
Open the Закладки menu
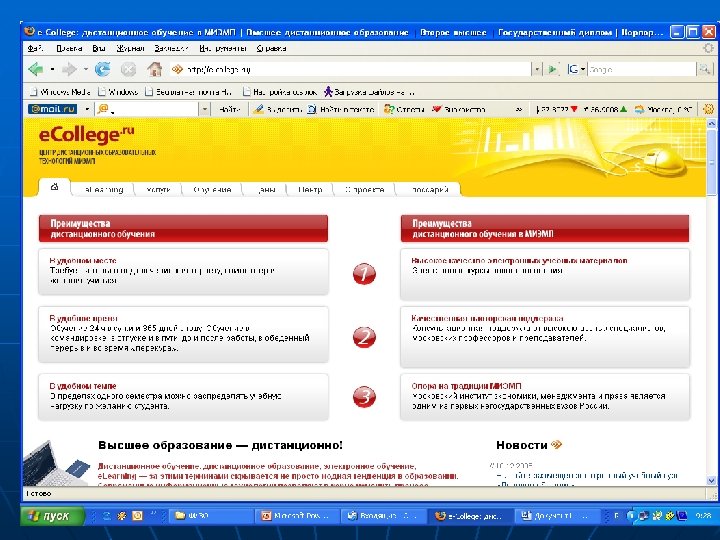point(171,48)
